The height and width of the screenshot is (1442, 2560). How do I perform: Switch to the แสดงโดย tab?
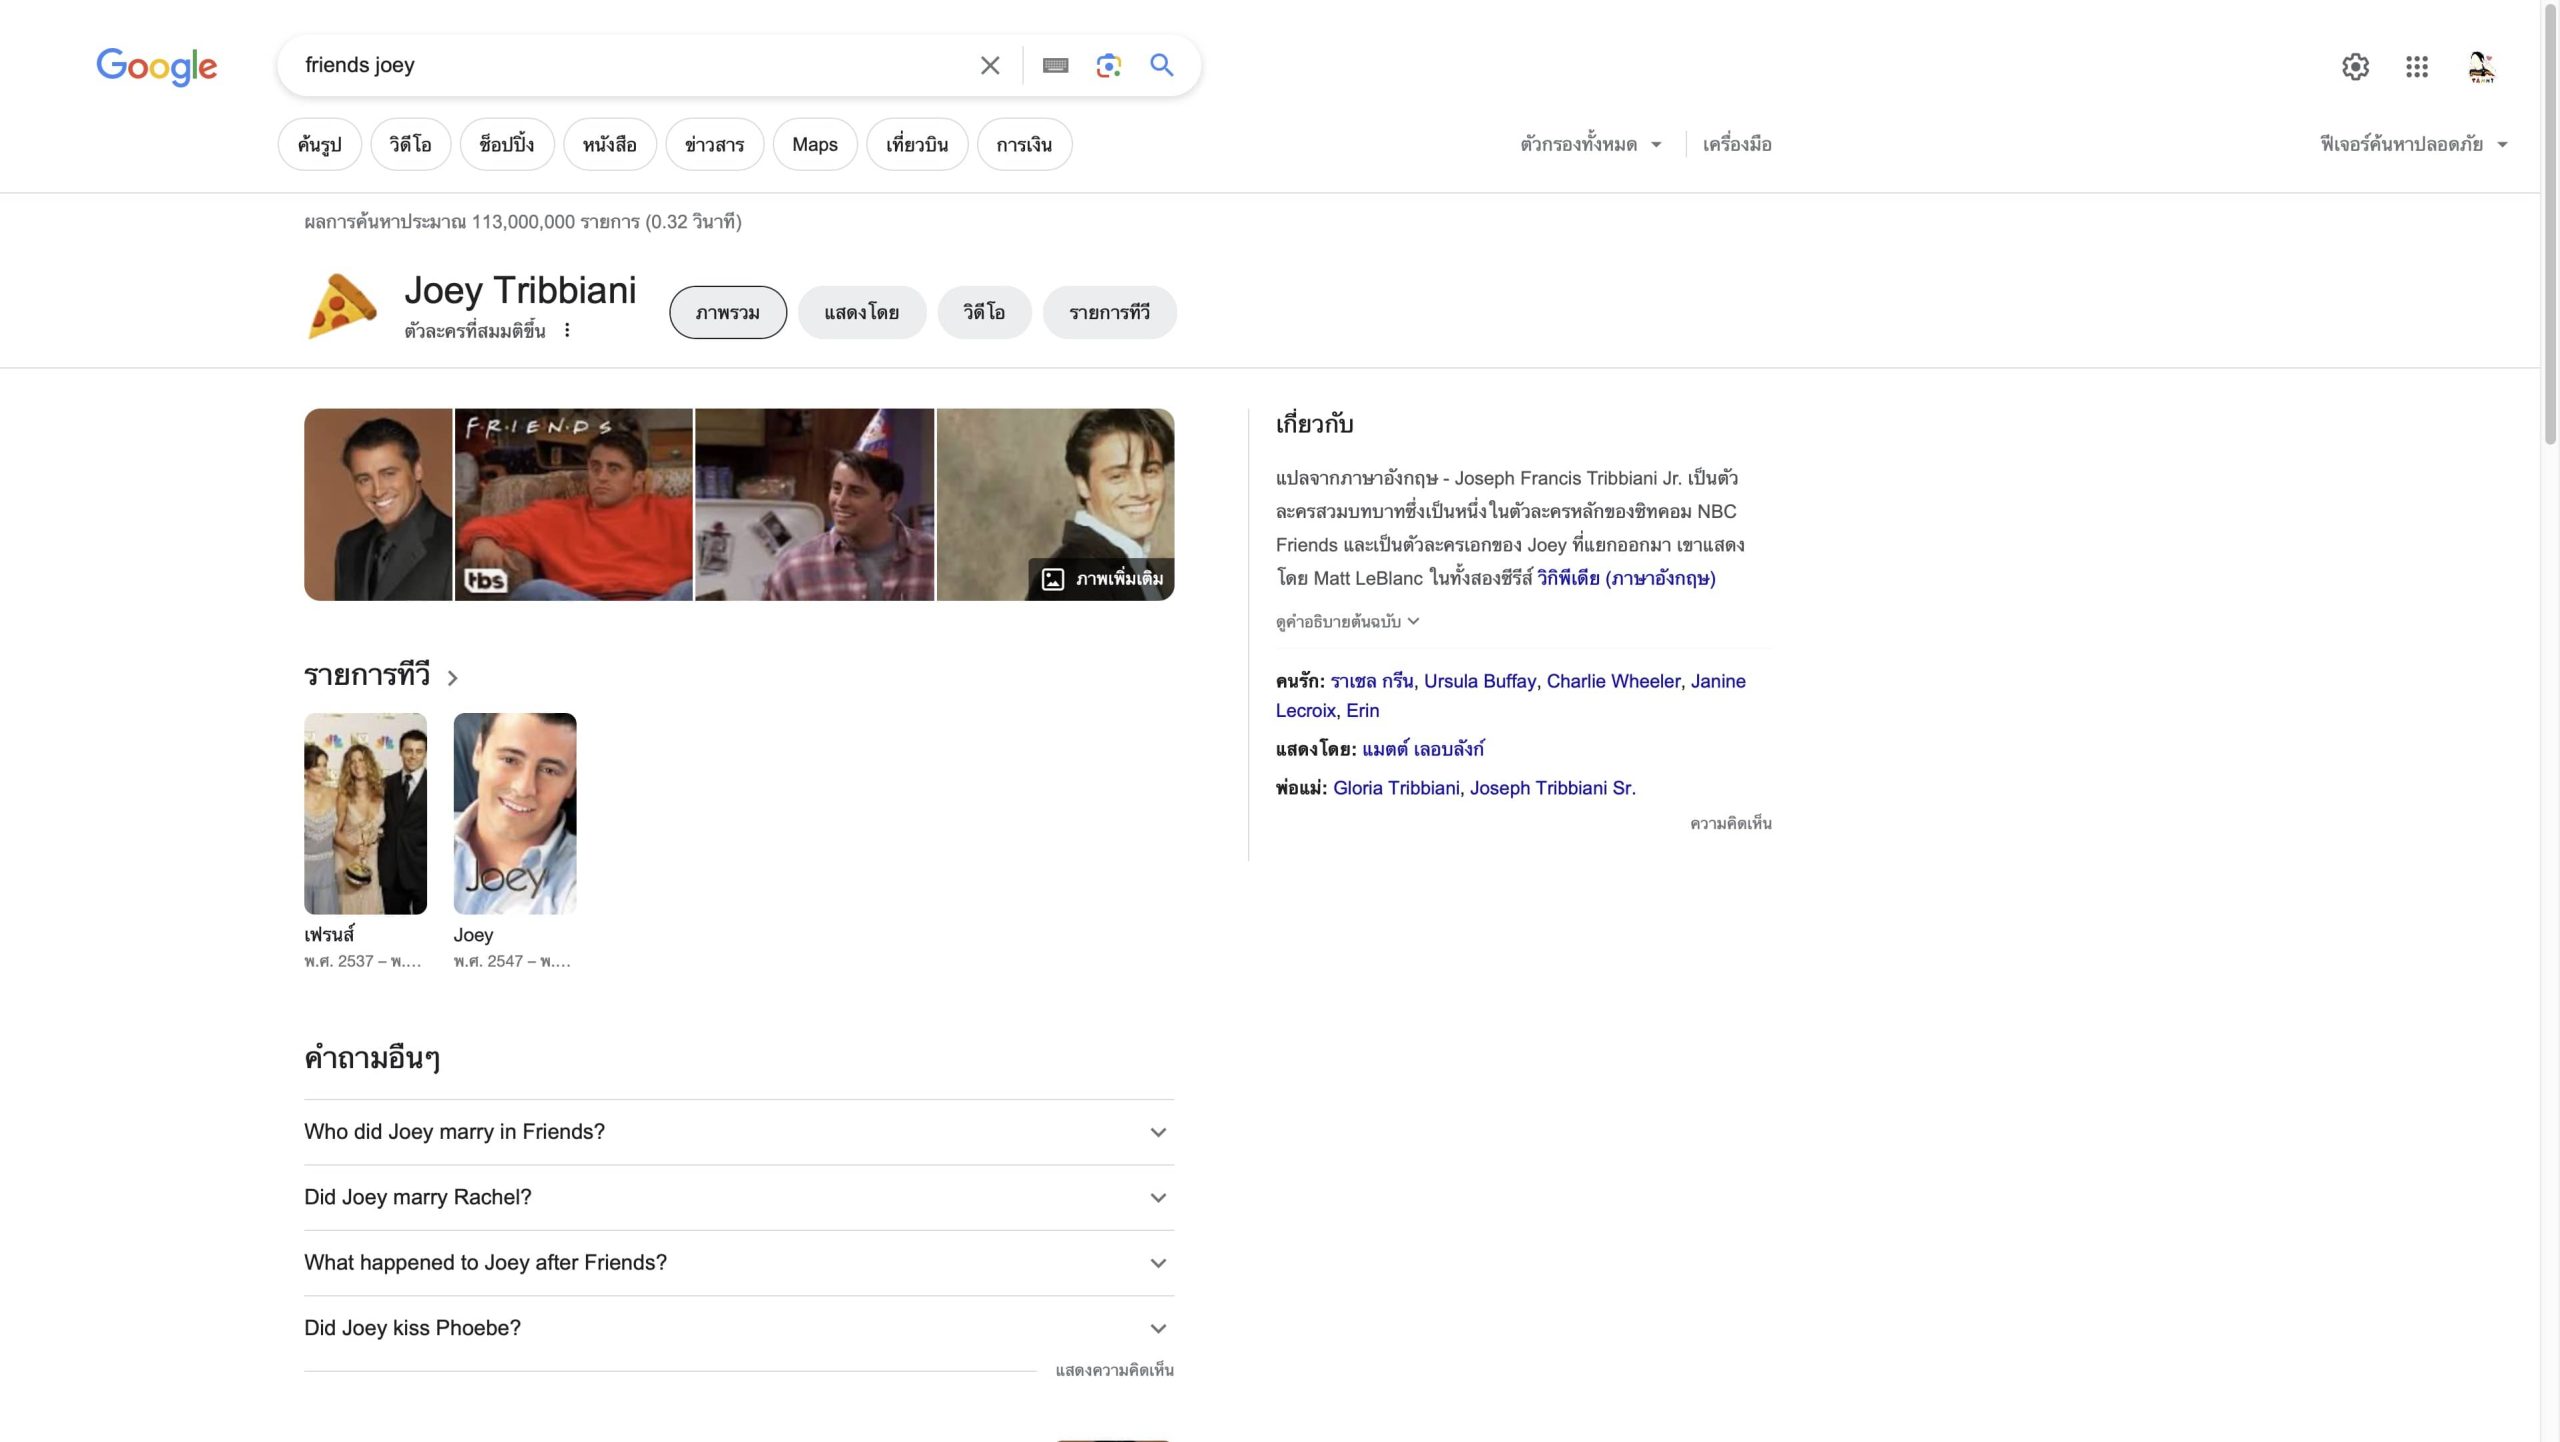[x=861, y=313]
